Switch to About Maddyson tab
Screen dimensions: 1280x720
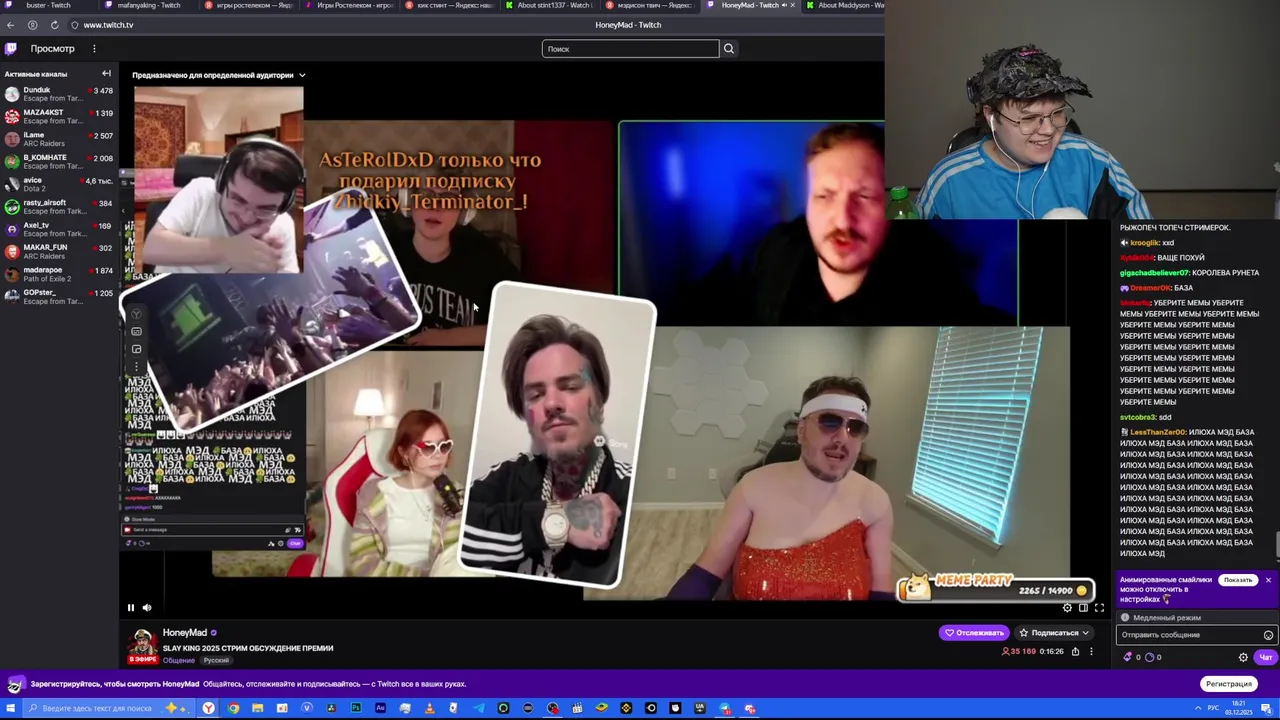[845, 5]
